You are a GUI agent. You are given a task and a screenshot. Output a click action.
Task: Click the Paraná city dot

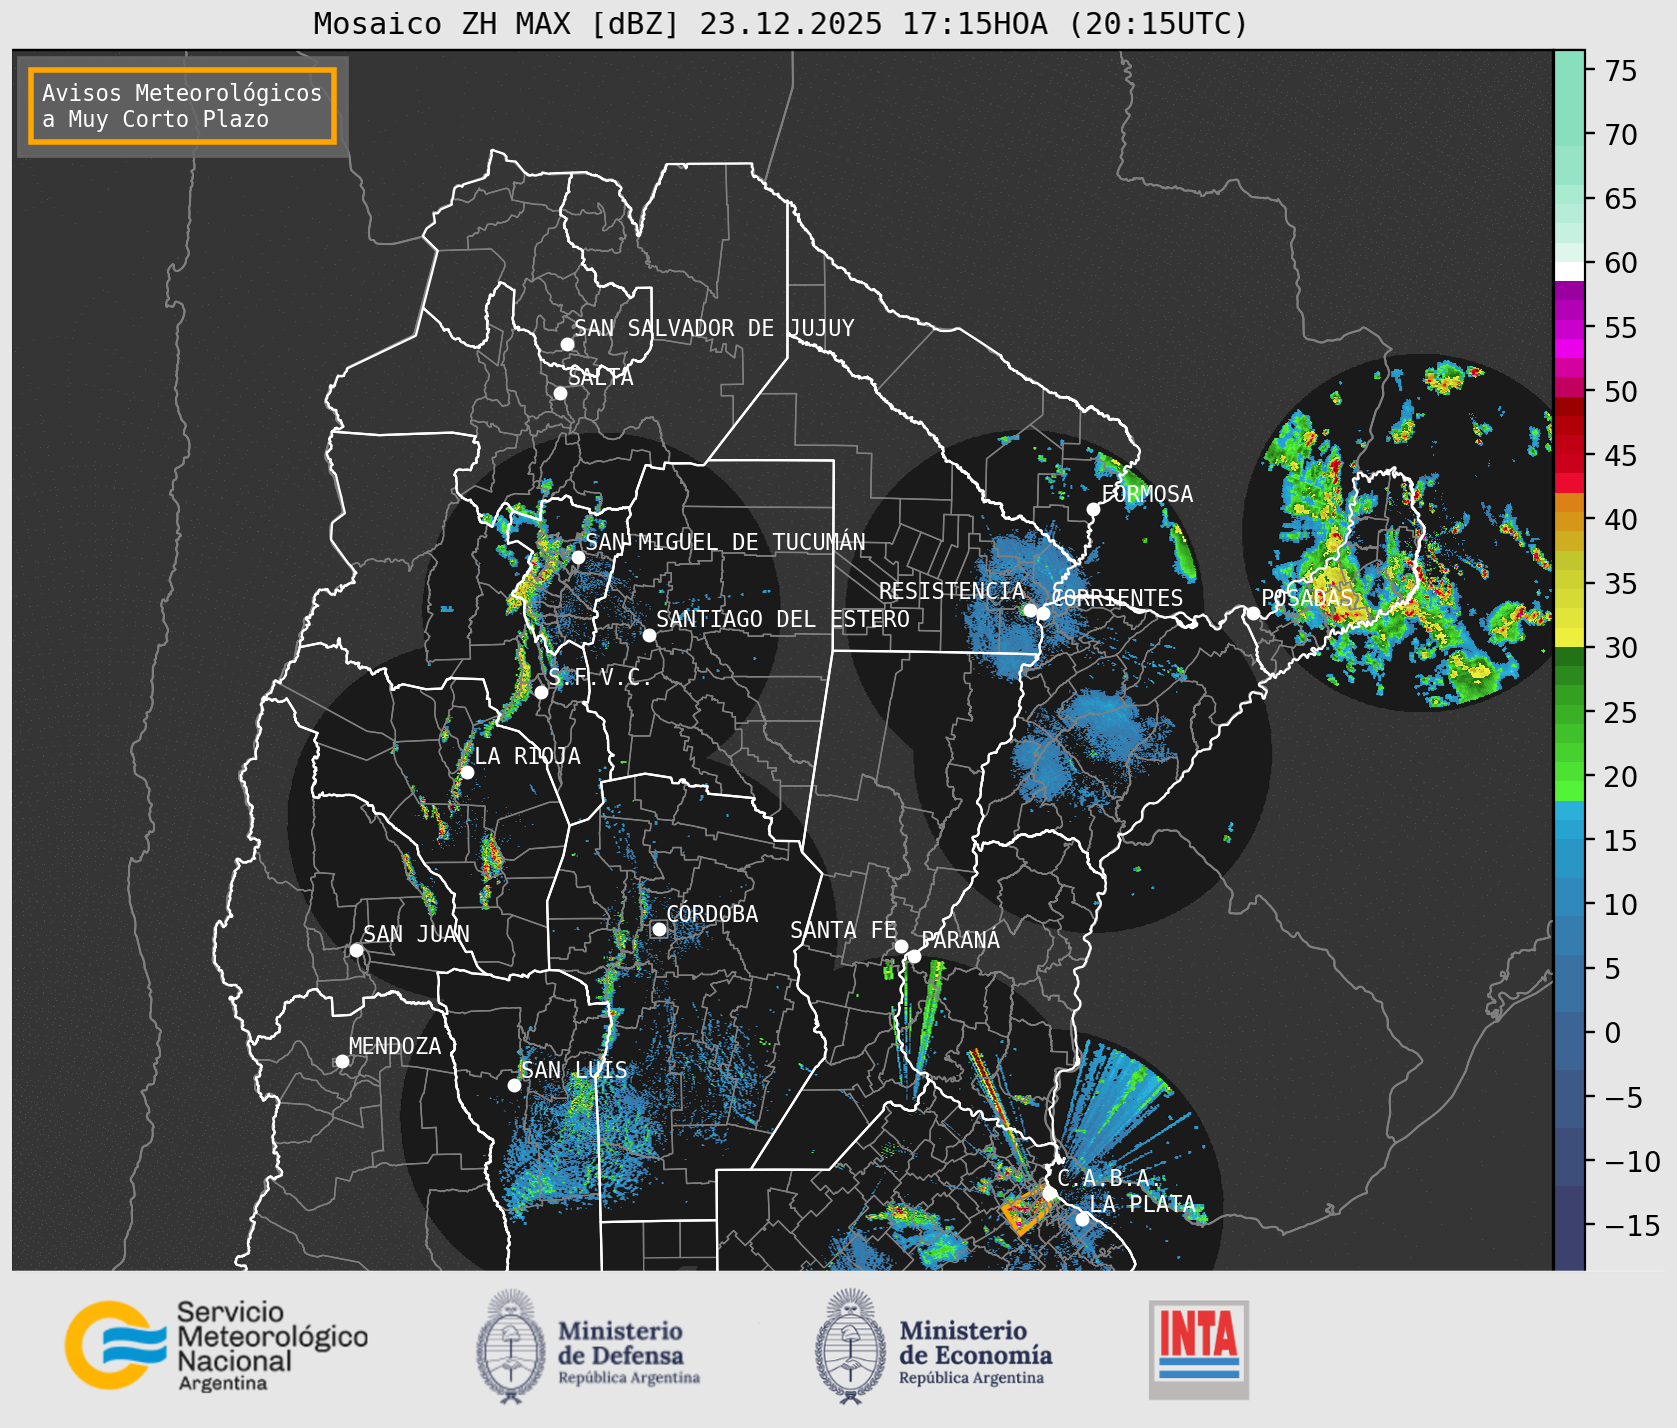(914, 956)
